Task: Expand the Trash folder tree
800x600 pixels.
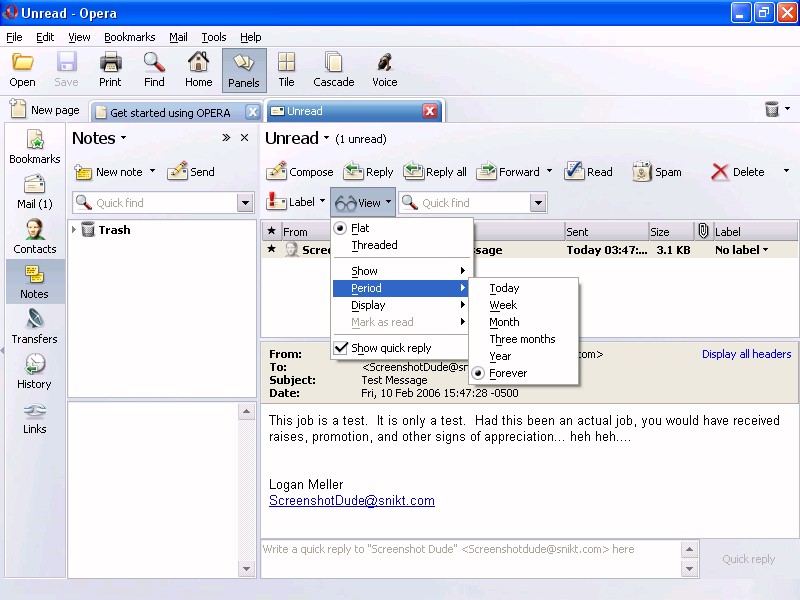Action: (x=74, y=230)
